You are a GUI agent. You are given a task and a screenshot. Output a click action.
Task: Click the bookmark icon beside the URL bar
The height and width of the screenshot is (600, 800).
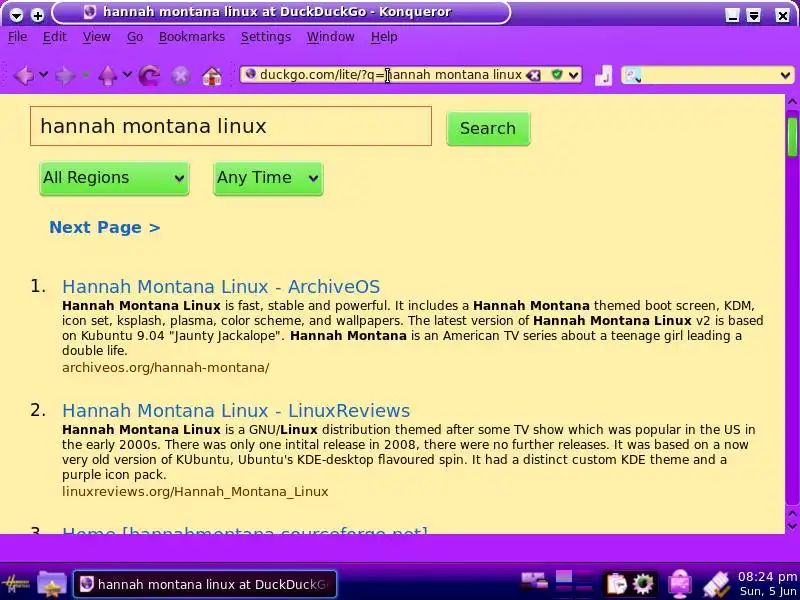click(603, 76)
